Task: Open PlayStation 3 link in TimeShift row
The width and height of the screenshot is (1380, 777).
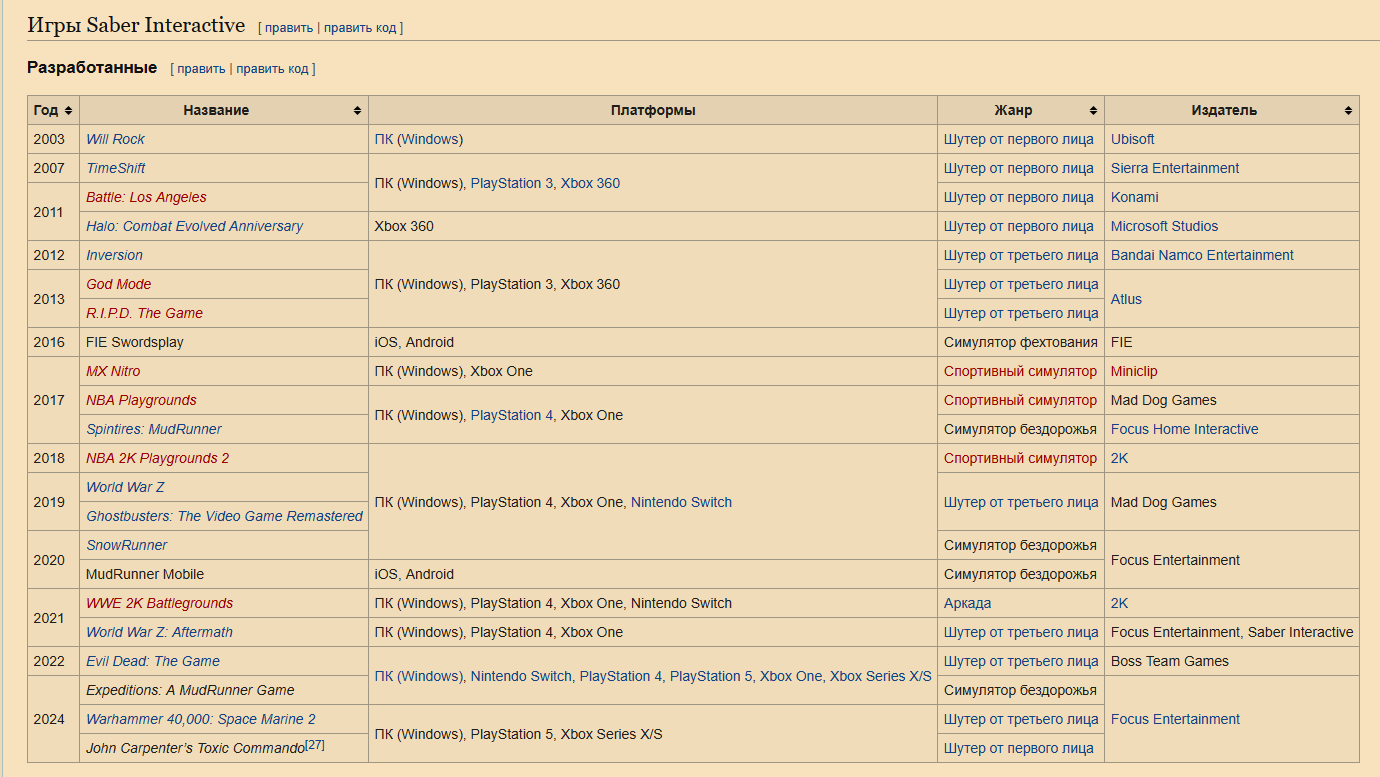Action: point(511,183)
